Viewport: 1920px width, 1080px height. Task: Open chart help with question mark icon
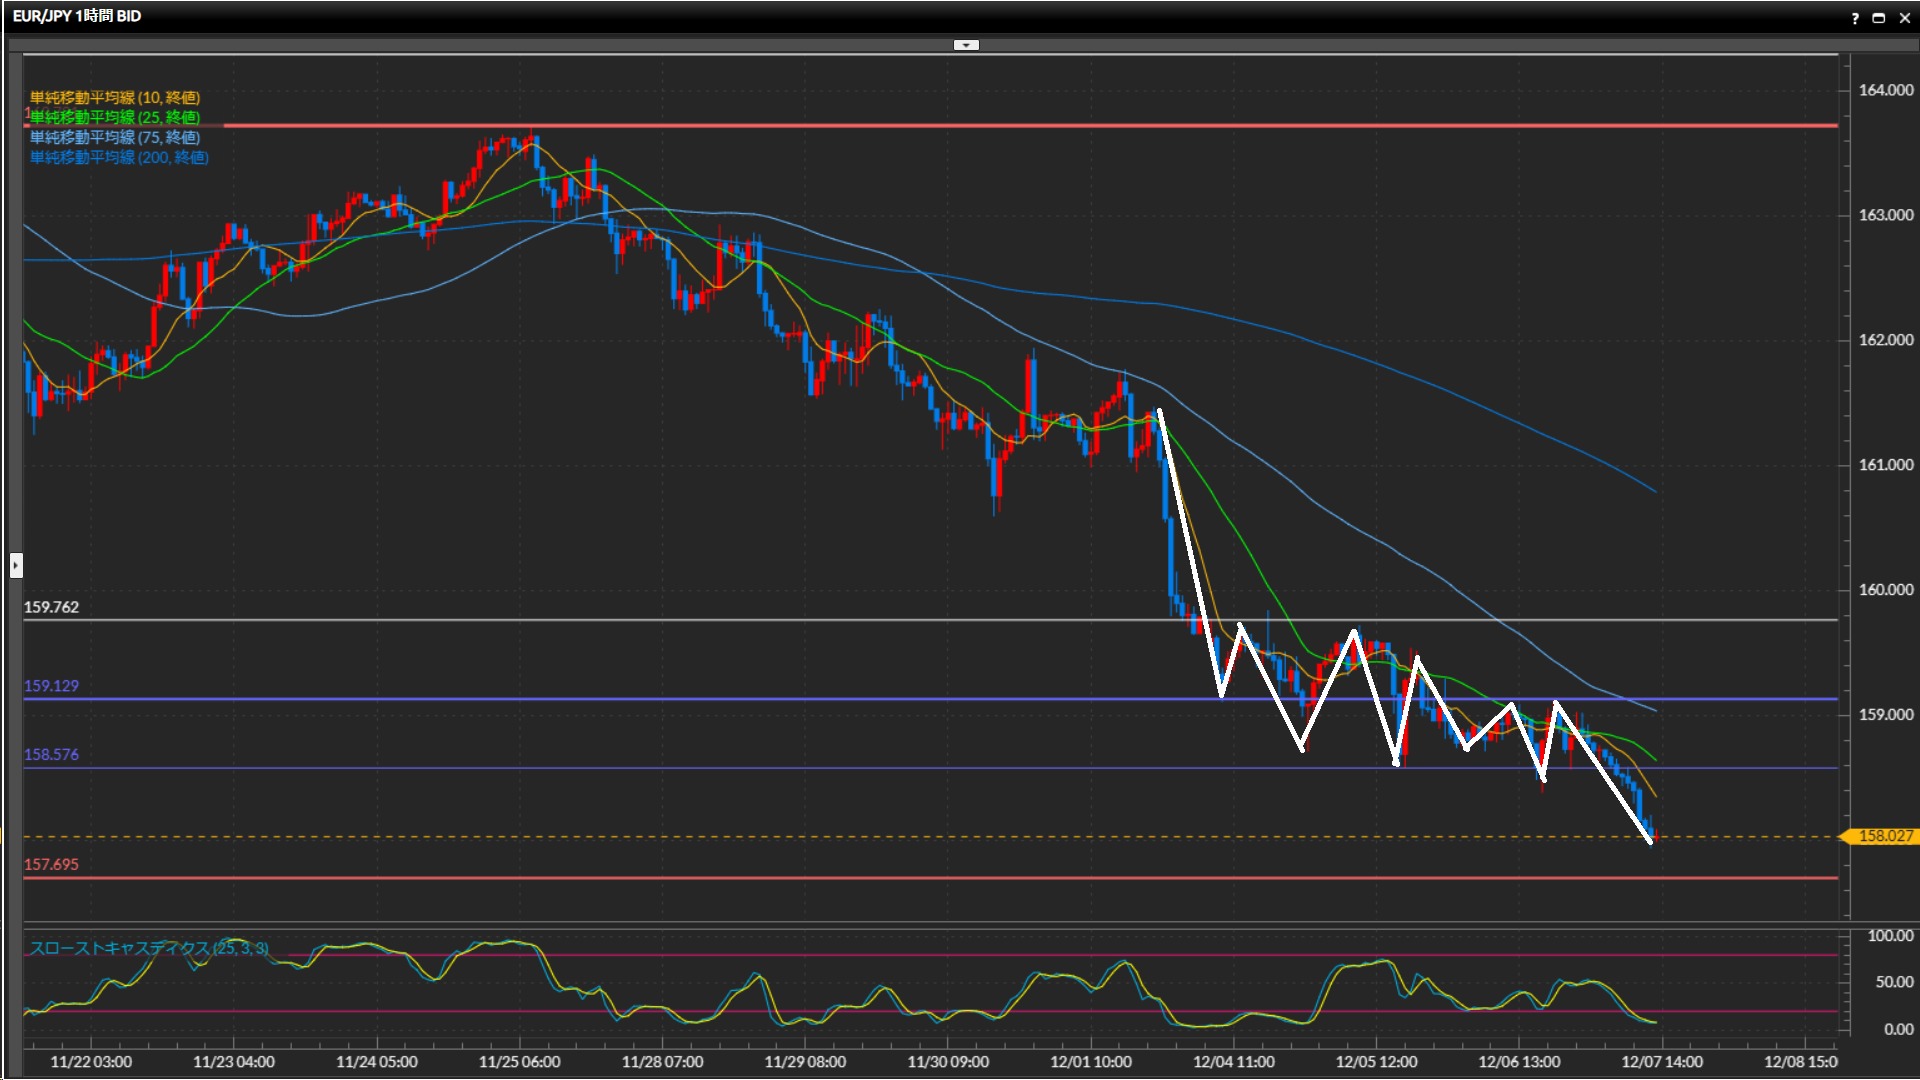pos(1855,17)
